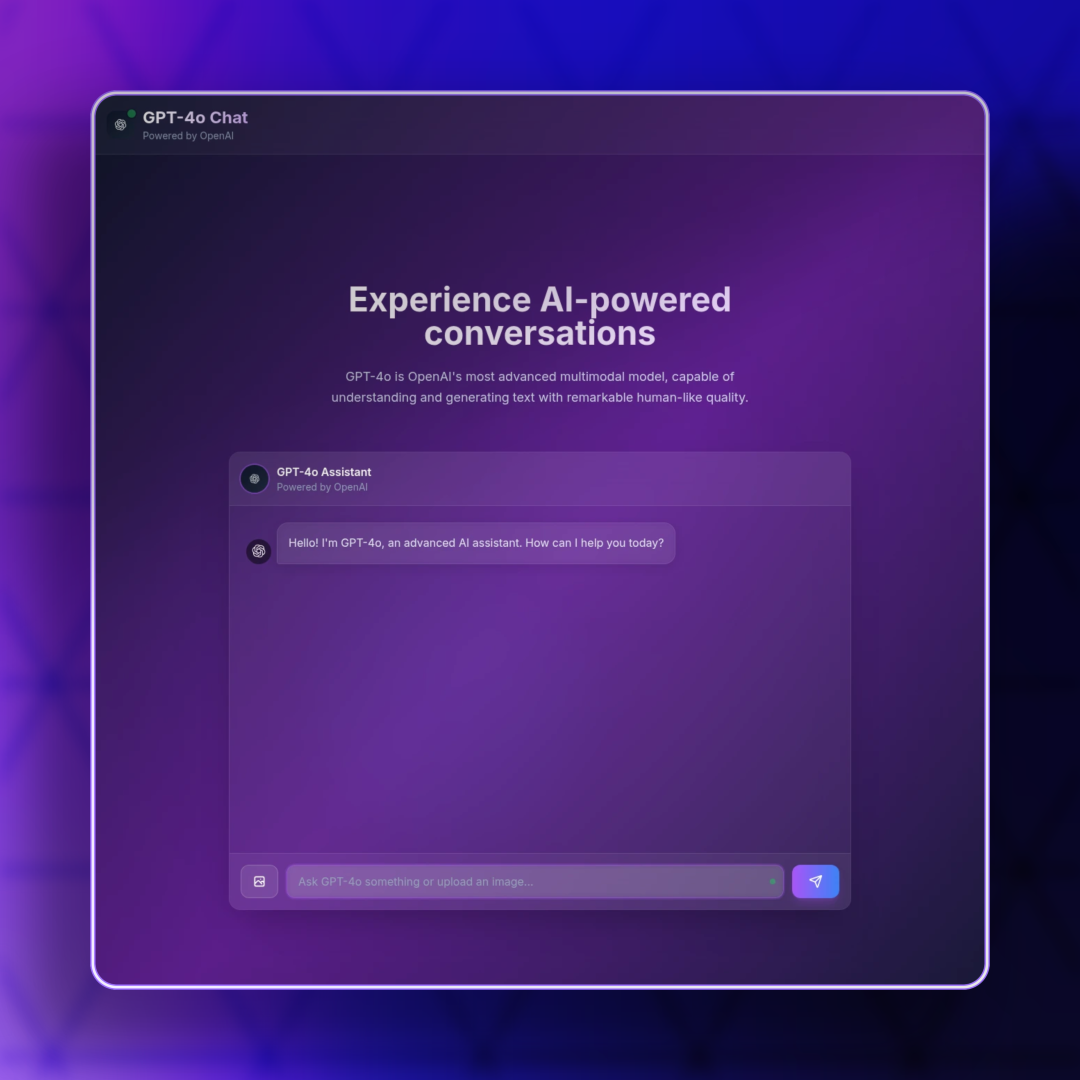Click the green online status dot in header
The width and height of the screenshot is (1080, 1080).
pos(133,112)
